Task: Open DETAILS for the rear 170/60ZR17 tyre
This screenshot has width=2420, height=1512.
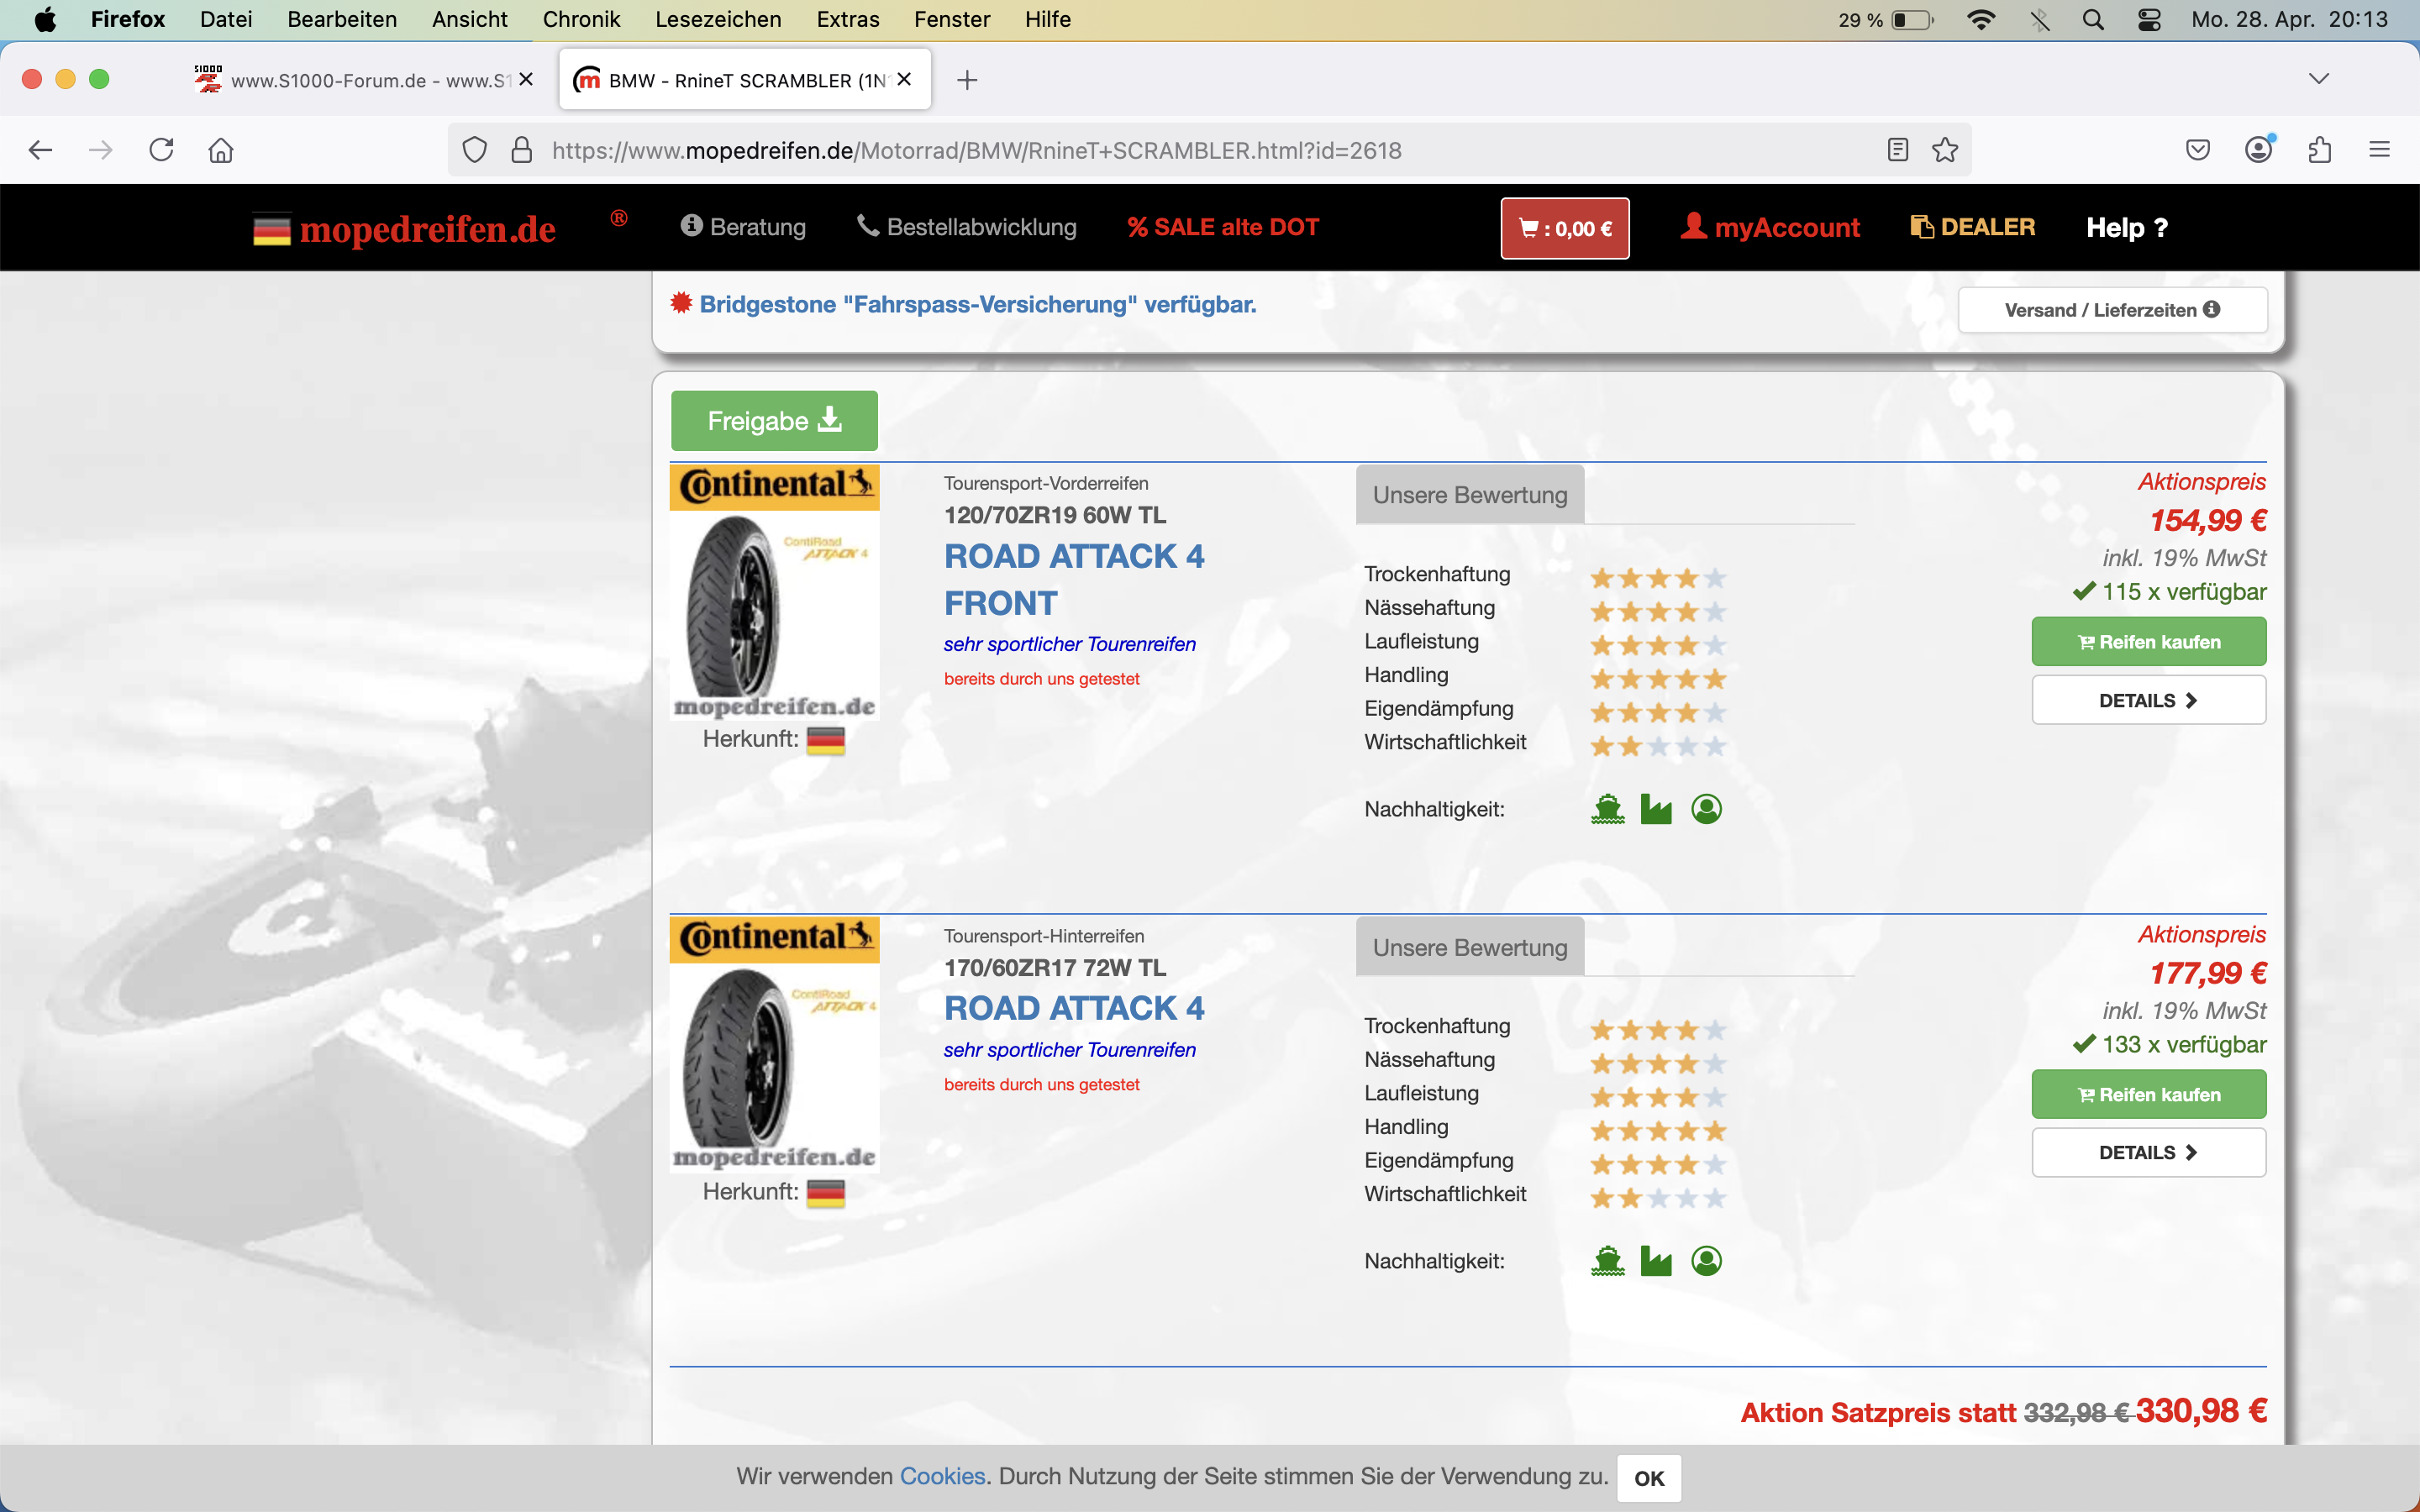Action: click(2149, 1153)
